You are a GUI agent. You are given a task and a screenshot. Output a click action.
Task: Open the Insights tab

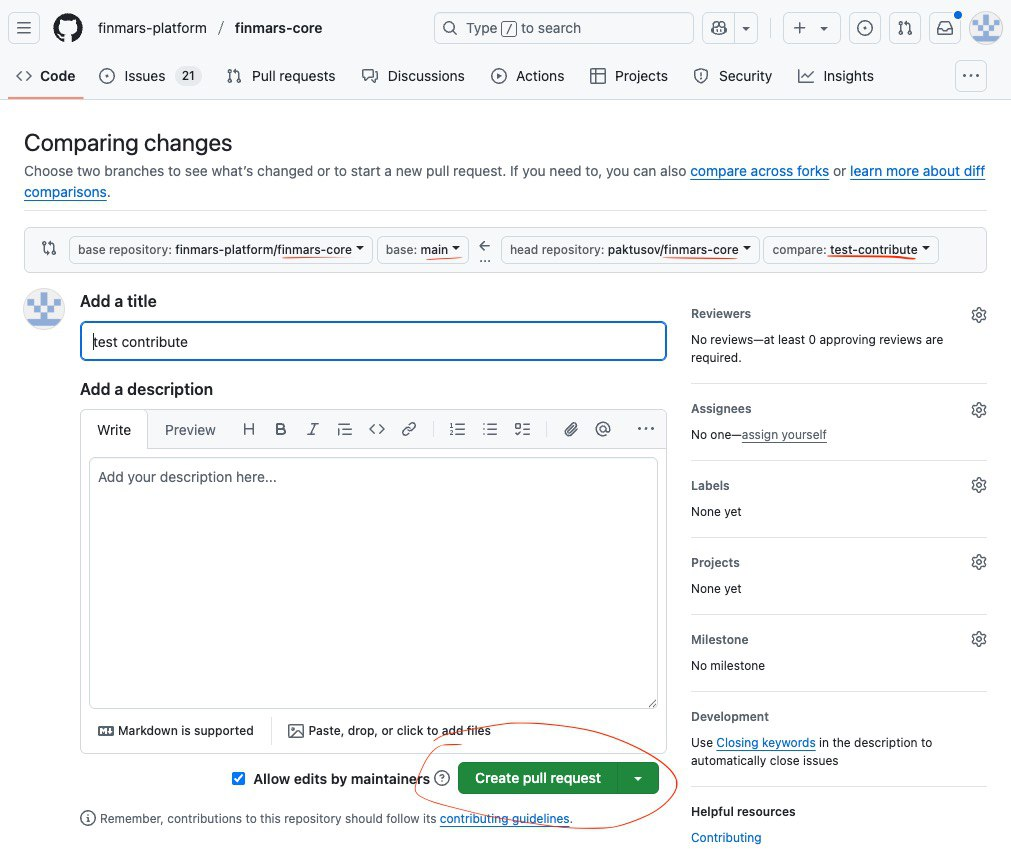(836, 76)
